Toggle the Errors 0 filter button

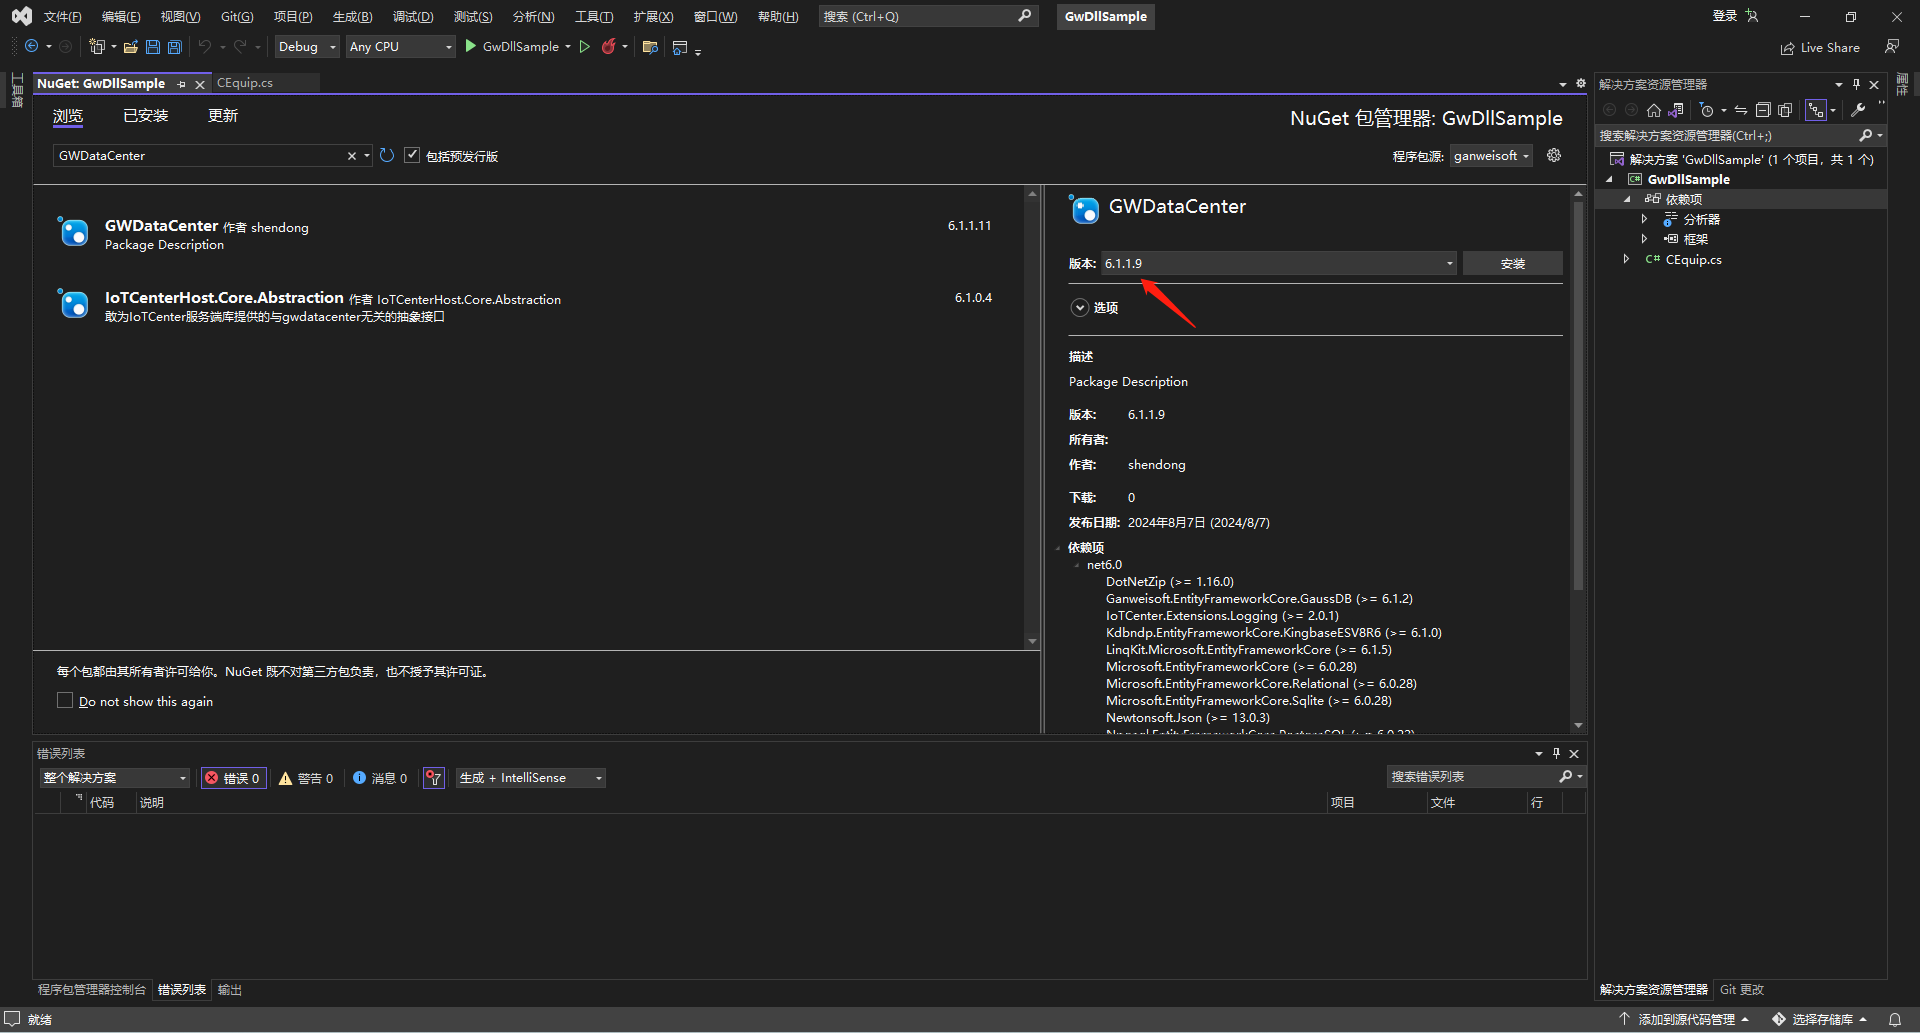pyautogui.click(x=234, y=778)
